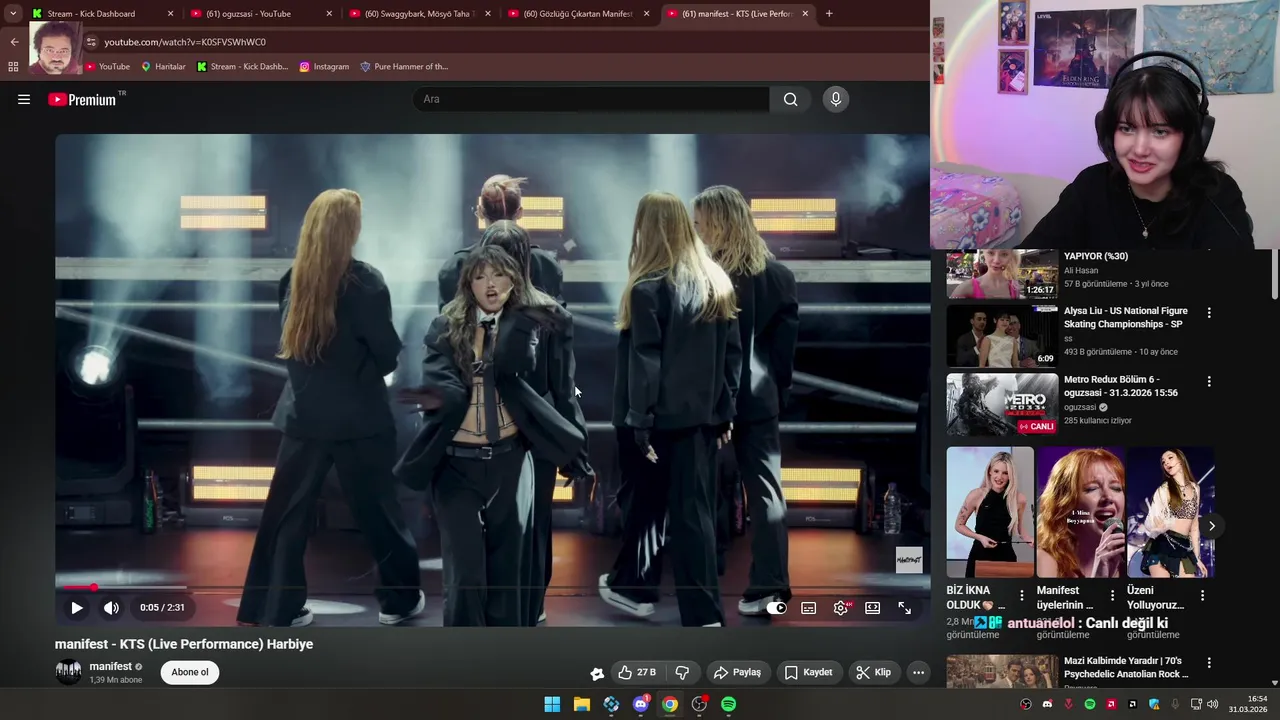The height and width of the screenshot is (720, 1280).
Task: Open the Windows Start menu
Action: coord(552,704)
